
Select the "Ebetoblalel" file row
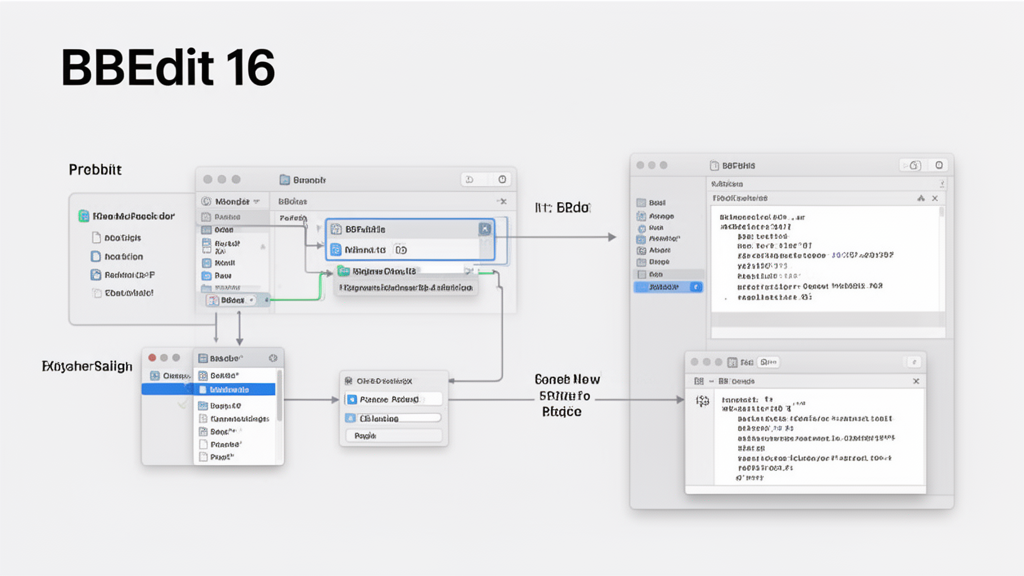pyautogui.click(x=123, y=293)
